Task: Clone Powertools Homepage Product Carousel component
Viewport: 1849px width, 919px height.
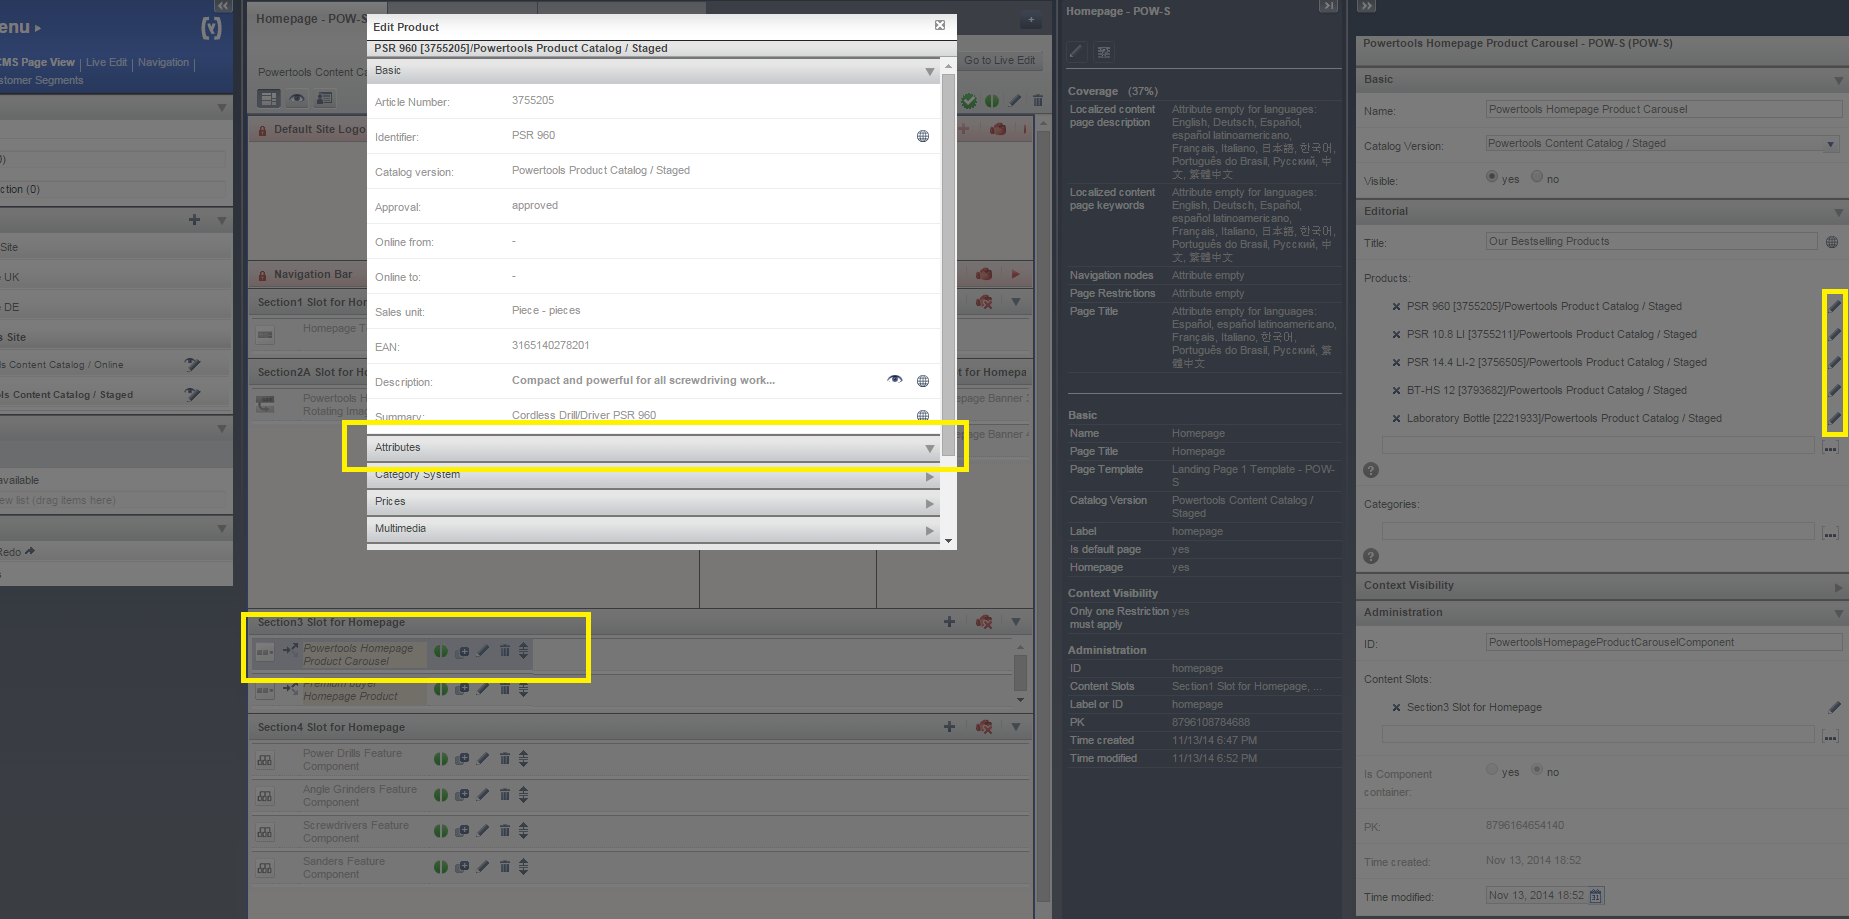Action: 462,652
